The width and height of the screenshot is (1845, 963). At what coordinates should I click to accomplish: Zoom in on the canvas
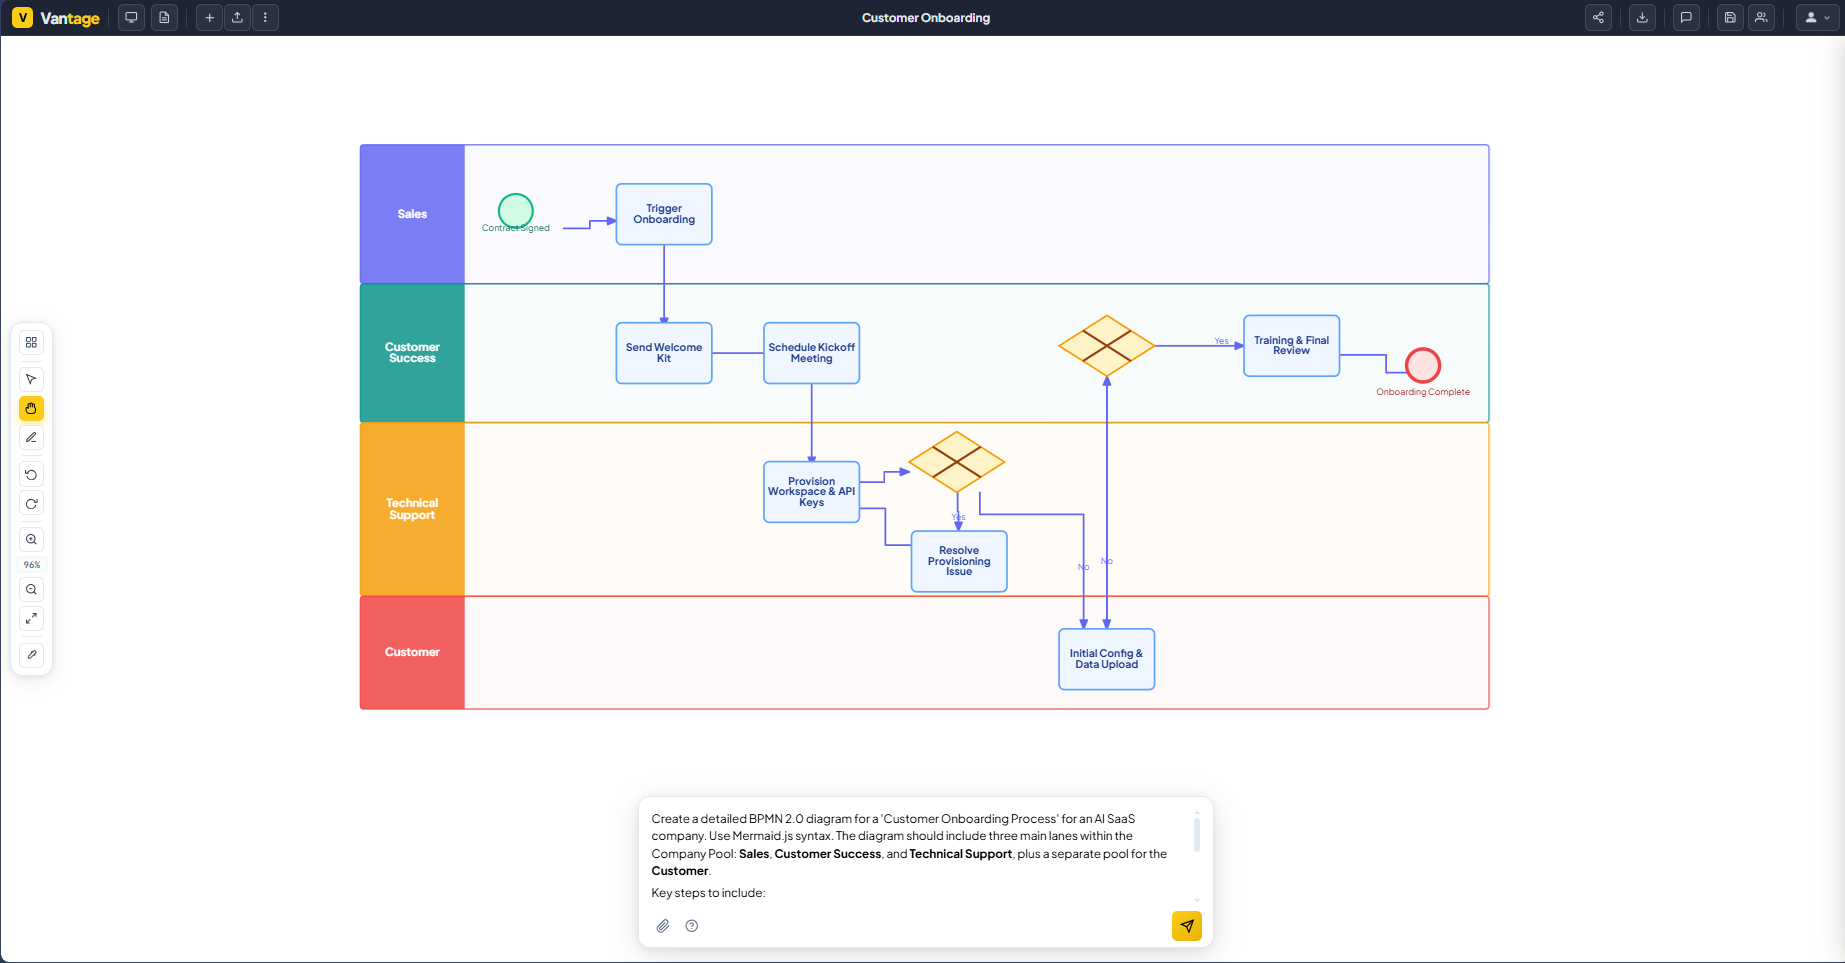[x=31, y=539]
